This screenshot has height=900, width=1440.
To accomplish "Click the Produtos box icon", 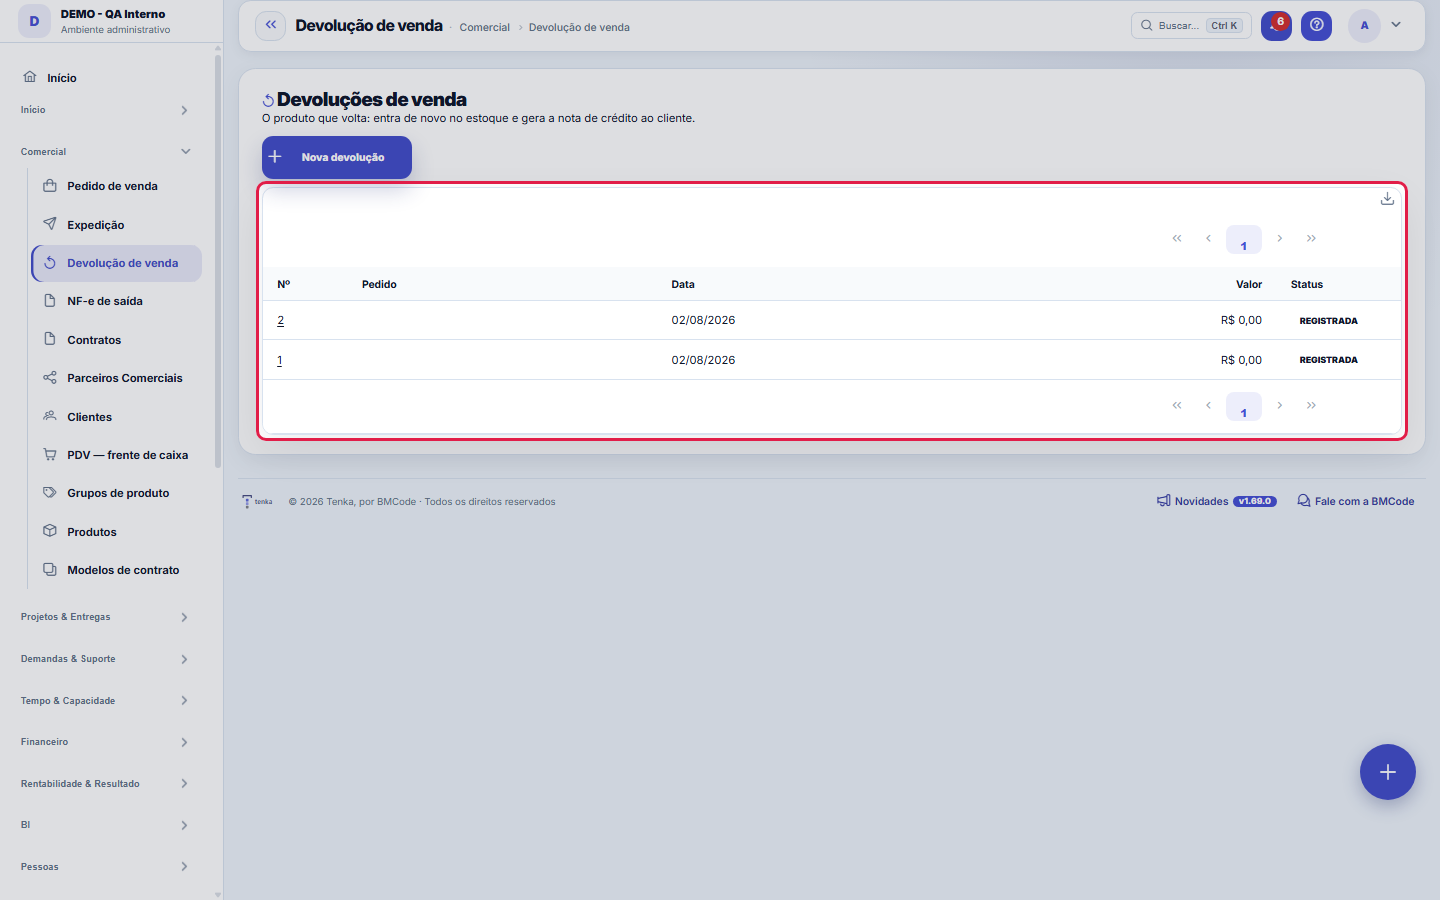I will tap(50, 531).
